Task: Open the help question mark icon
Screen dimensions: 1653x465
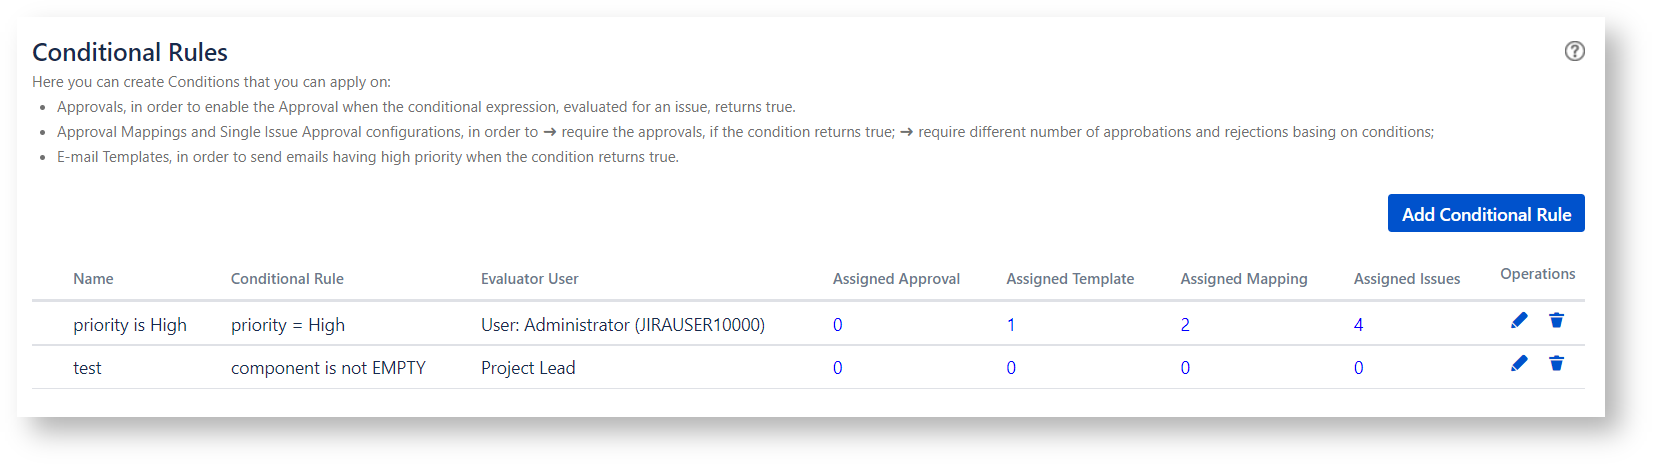Action: 1574,51
